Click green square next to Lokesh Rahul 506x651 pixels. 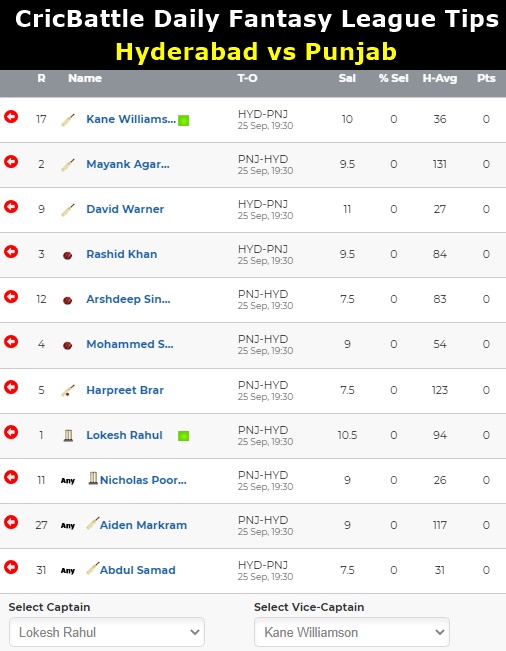click(183, 436)
